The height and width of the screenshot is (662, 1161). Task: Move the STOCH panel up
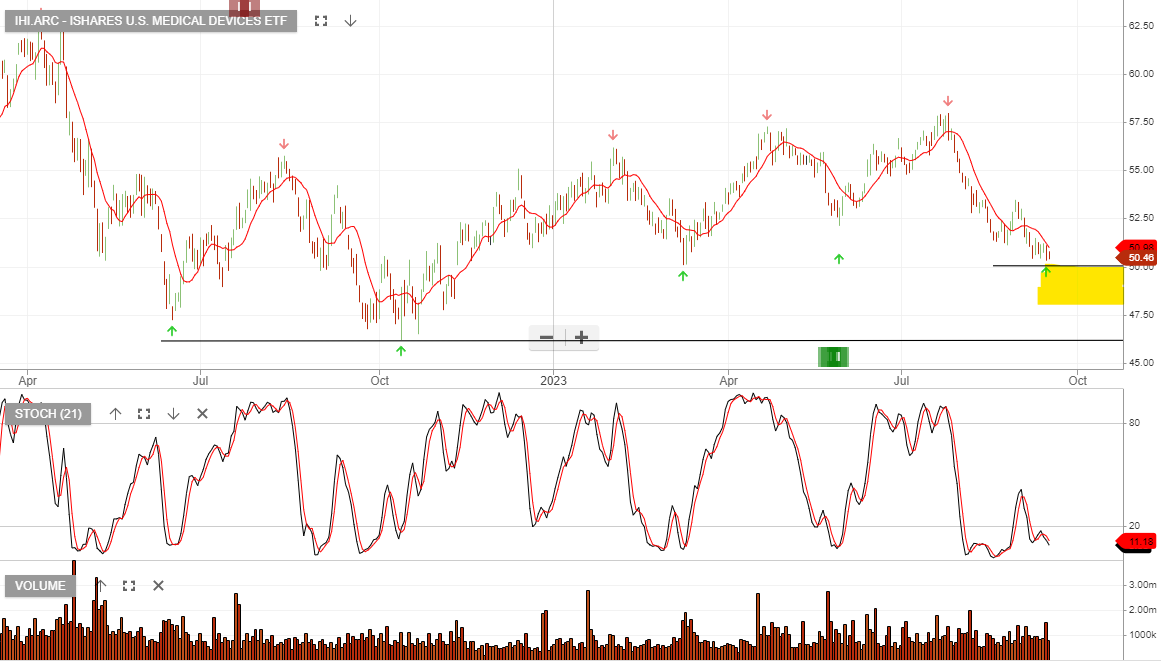[115, 413]
